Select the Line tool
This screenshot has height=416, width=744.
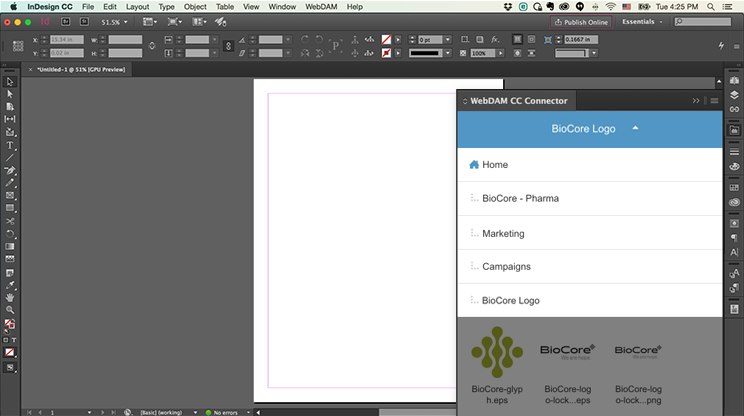(x=9, y=157)
